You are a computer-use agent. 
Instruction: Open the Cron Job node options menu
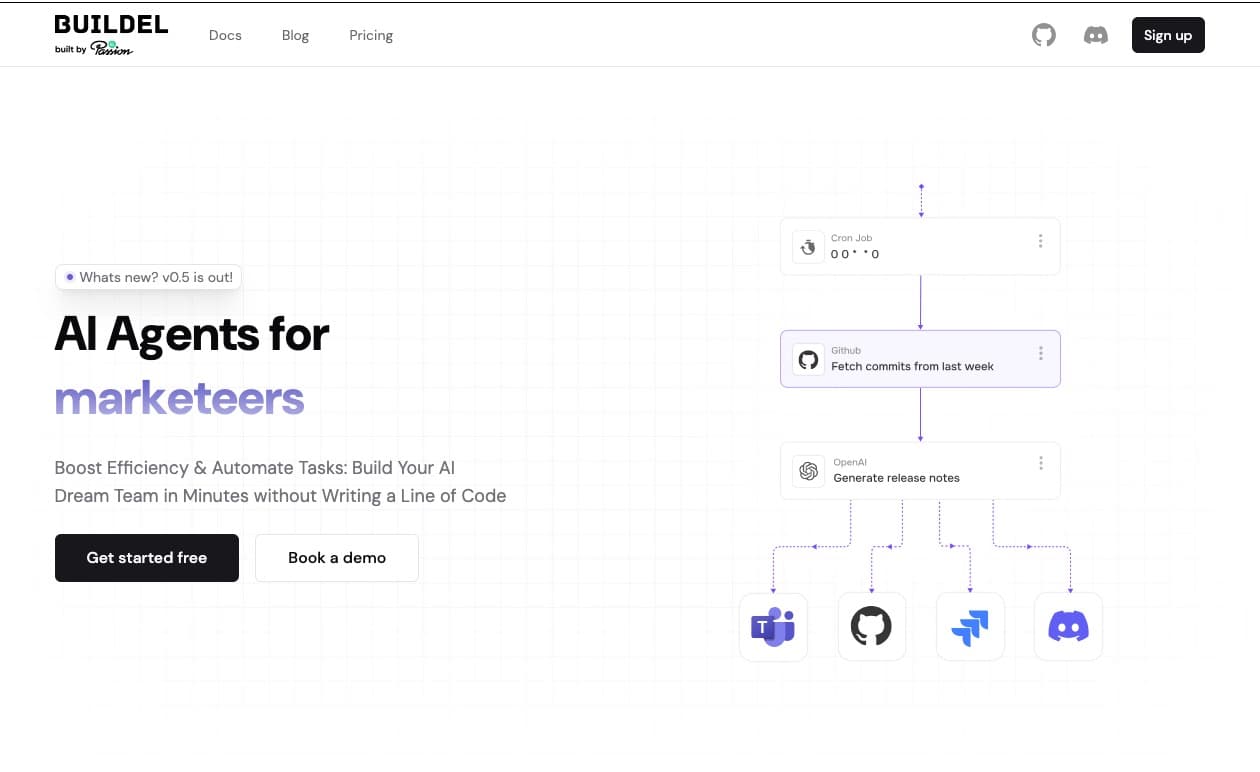click(1040, 241)
